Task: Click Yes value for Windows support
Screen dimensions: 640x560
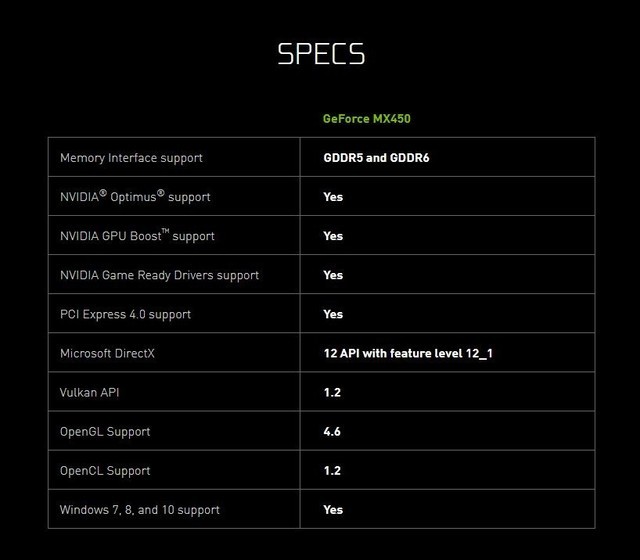Action: tap(333, 509)
